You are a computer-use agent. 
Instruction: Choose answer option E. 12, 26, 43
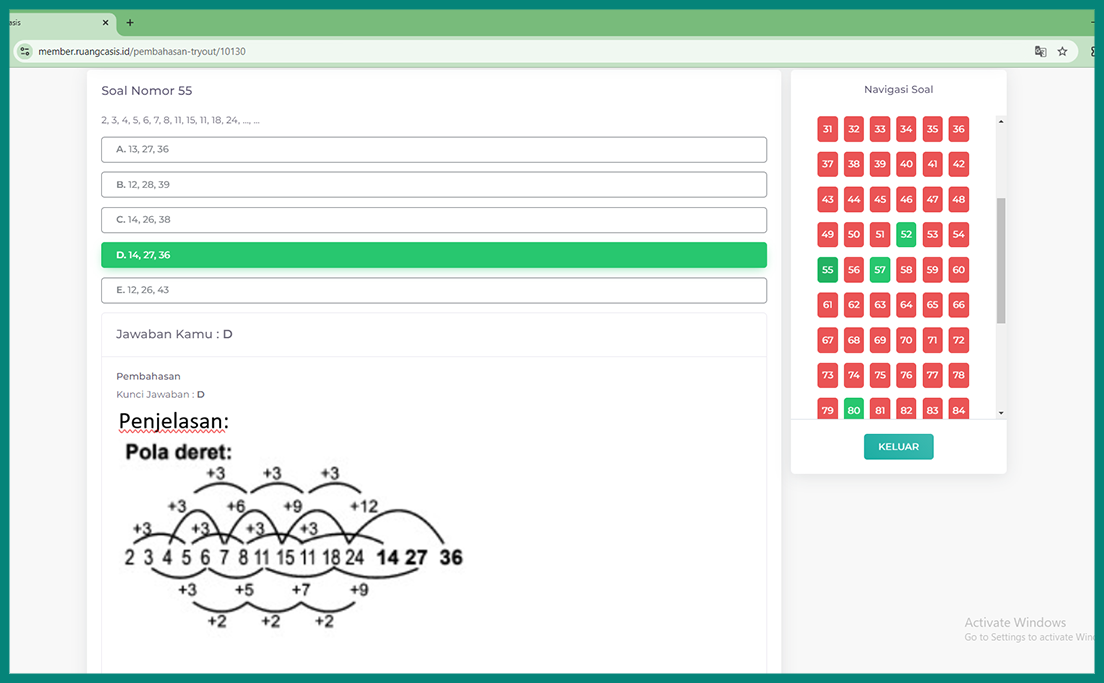[x=433, y=290]
